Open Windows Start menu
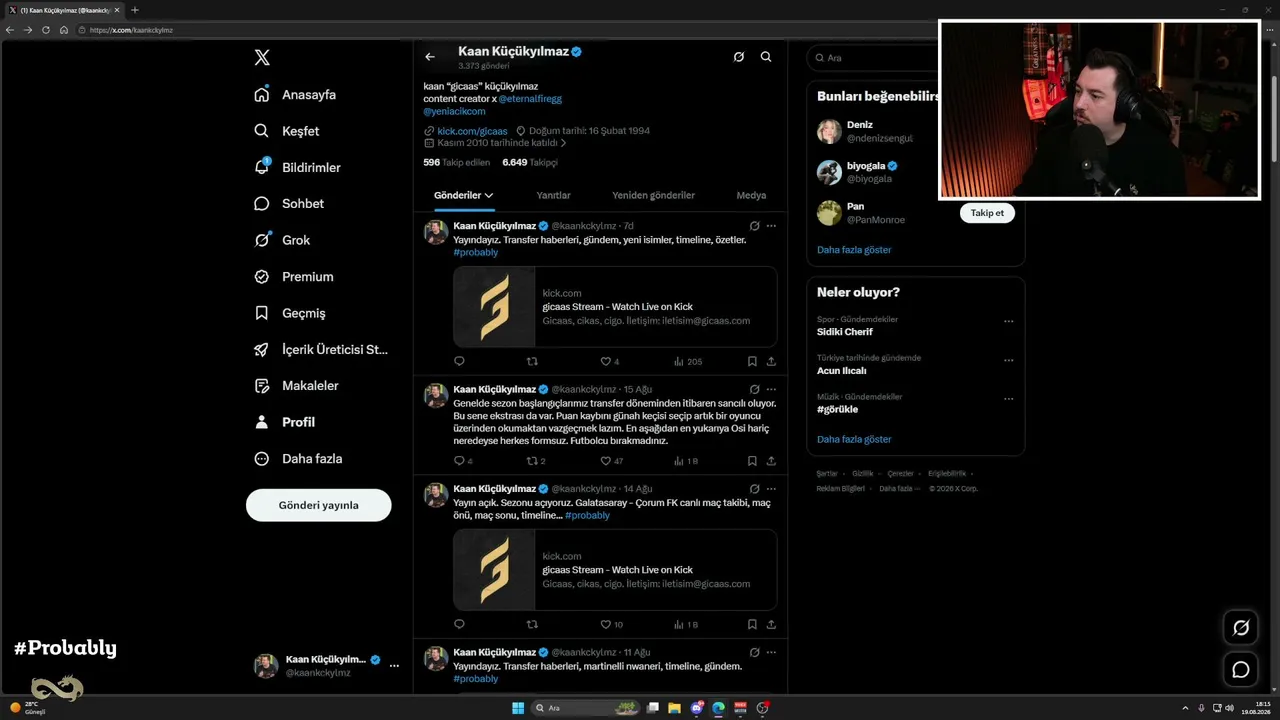 click(x=518, y=708)
